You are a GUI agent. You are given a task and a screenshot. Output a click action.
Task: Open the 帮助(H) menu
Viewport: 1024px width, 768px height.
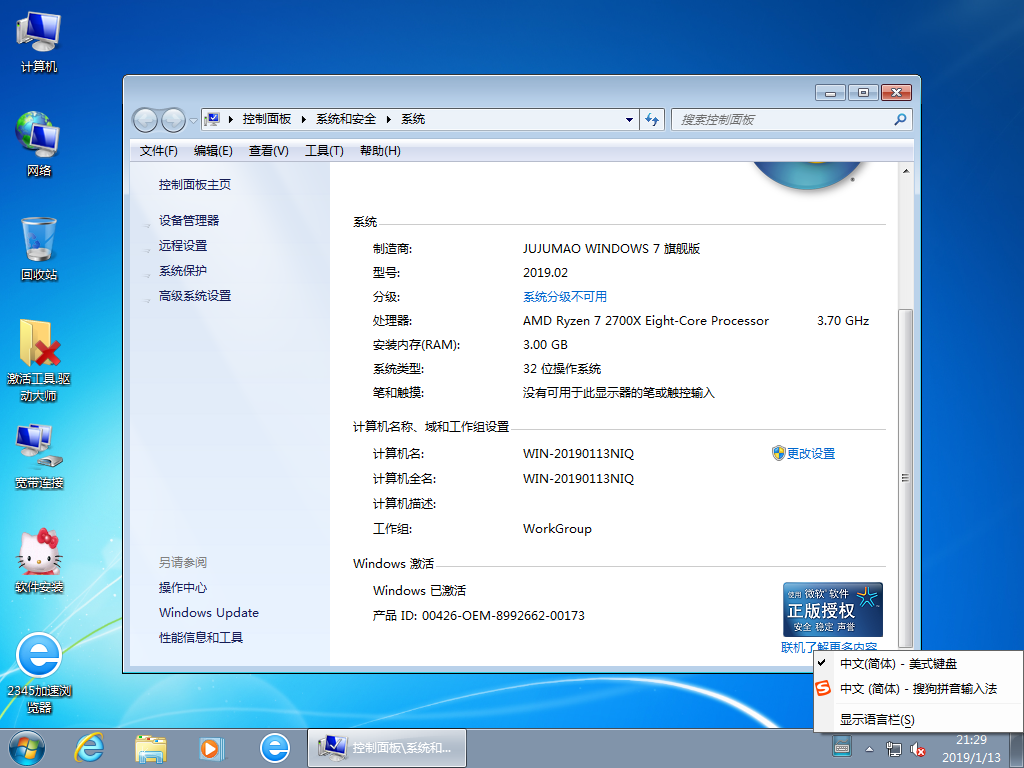click(380, 151)
